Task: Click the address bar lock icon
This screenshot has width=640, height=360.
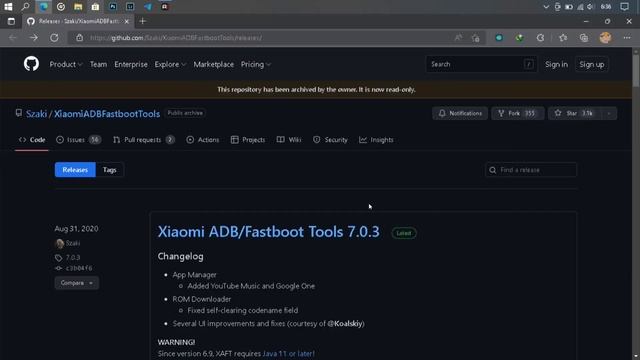Action: (80, 38)
